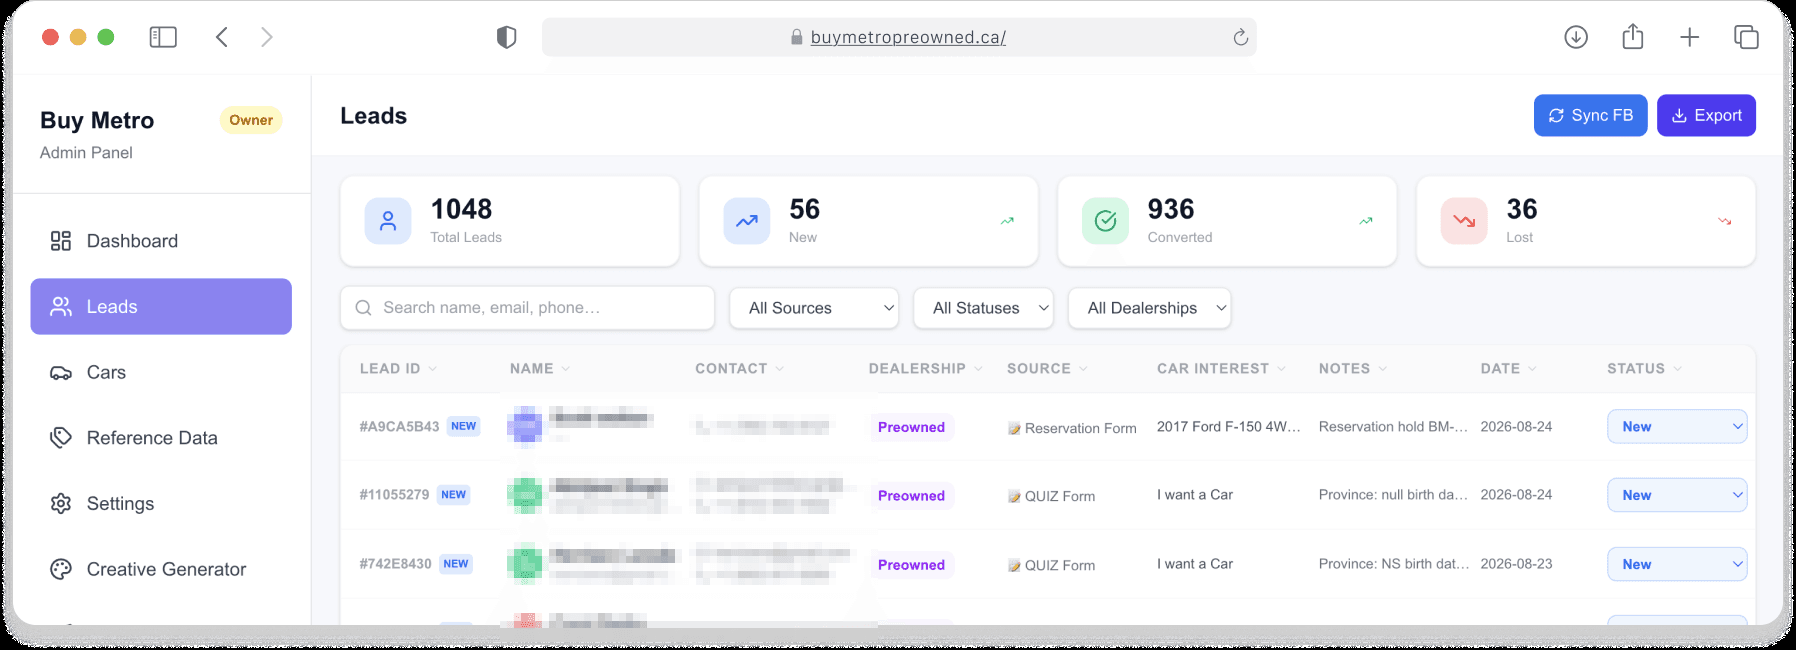Sort by the STATUS column header
Image resolution: width=1796 pixels, height=650 pixels.
coord(1644,368)
